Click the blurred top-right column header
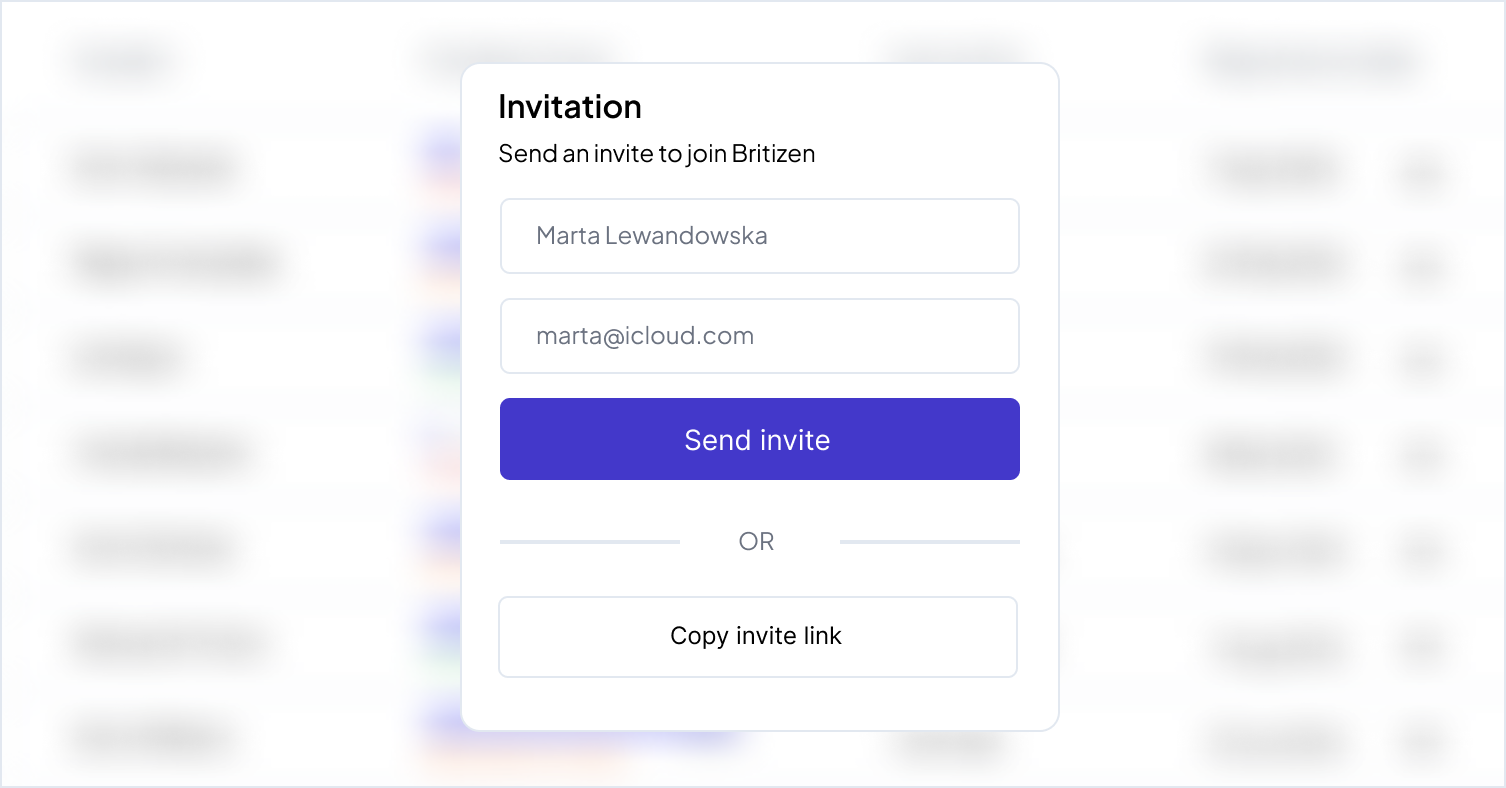 tap(1312, 62)
